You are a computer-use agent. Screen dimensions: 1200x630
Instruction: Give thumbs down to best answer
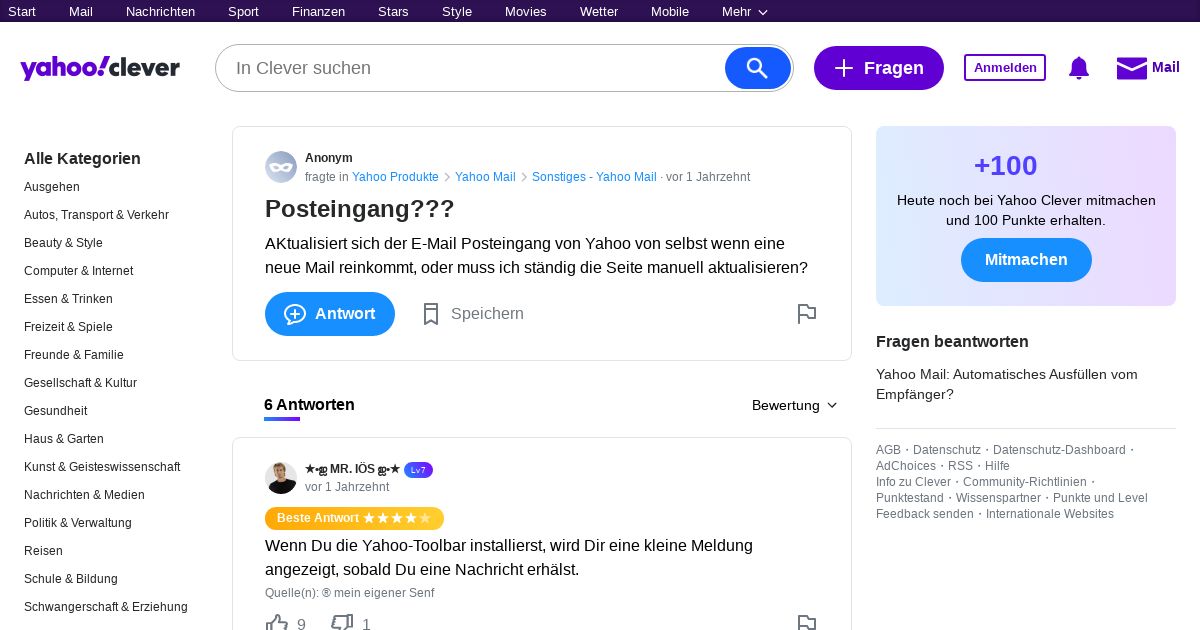tap(342, 624)
